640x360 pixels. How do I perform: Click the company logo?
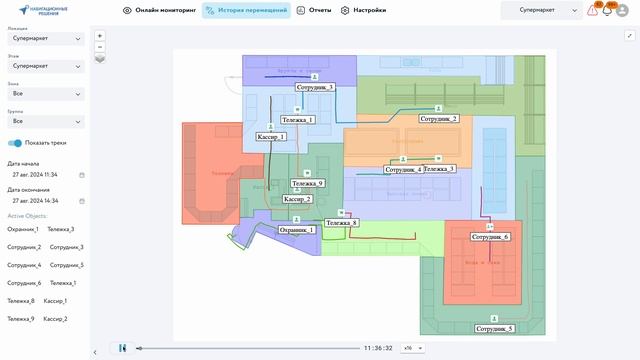point(43,10)
